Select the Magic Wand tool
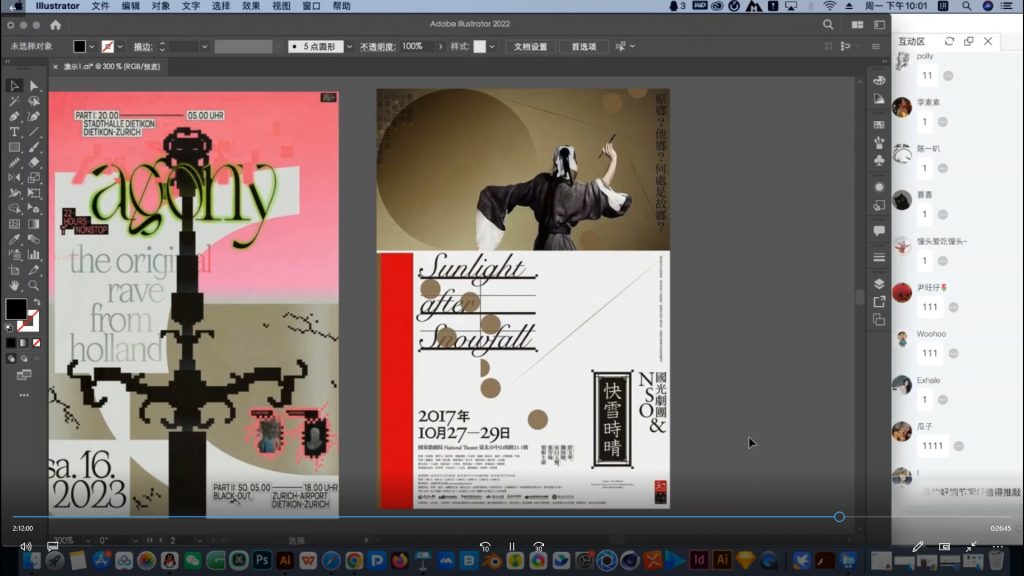This screenshot has height=576, width=1024. 14,101
